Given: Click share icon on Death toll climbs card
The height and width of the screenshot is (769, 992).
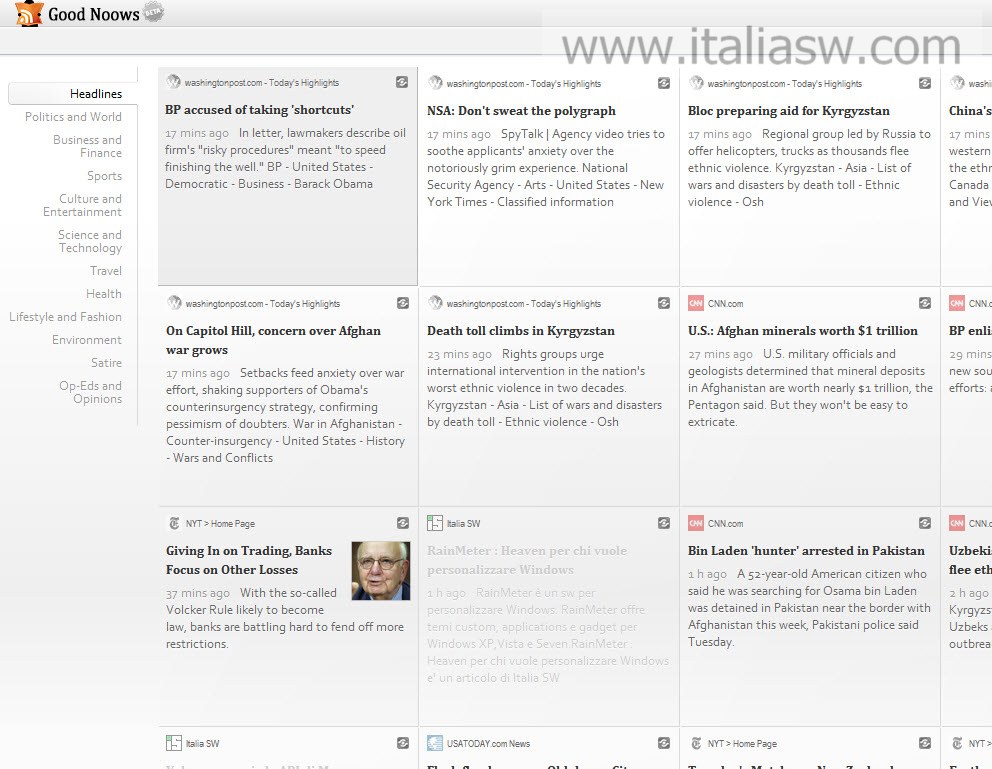Looking at the screenshot, I should [x=664, y=303].
